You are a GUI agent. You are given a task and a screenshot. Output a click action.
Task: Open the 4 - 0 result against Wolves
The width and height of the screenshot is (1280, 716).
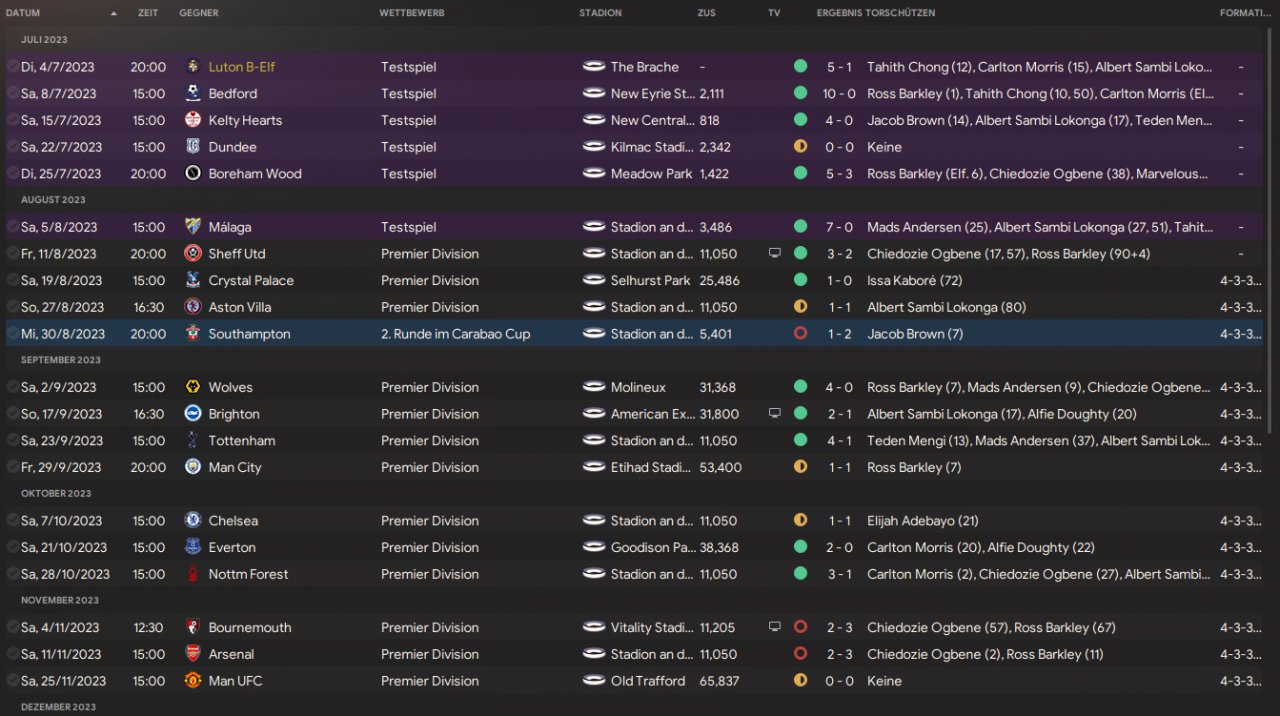tap(839, 387)
